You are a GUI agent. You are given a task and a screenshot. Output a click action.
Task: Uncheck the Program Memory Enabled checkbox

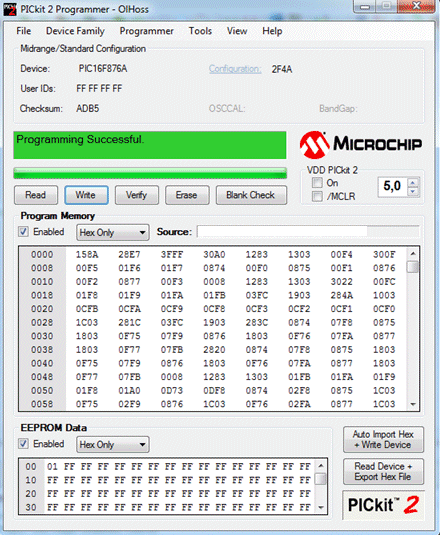(23, 232)
